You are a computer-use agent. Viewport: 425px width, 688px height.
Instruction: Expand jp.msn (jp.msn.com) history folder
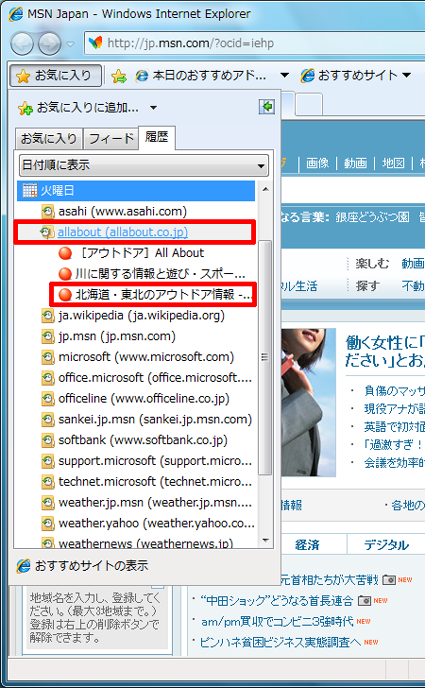(x=108, y=336)
